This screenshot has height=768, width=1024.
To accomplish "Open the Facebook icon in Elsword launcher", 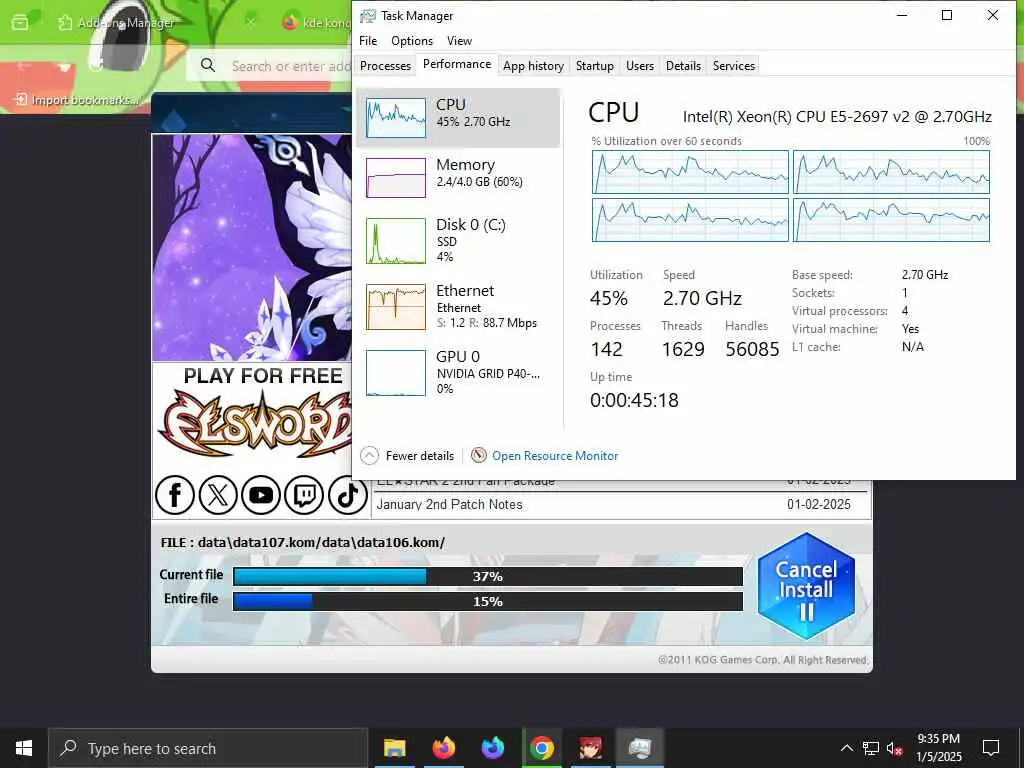I will tap(174, 495).
